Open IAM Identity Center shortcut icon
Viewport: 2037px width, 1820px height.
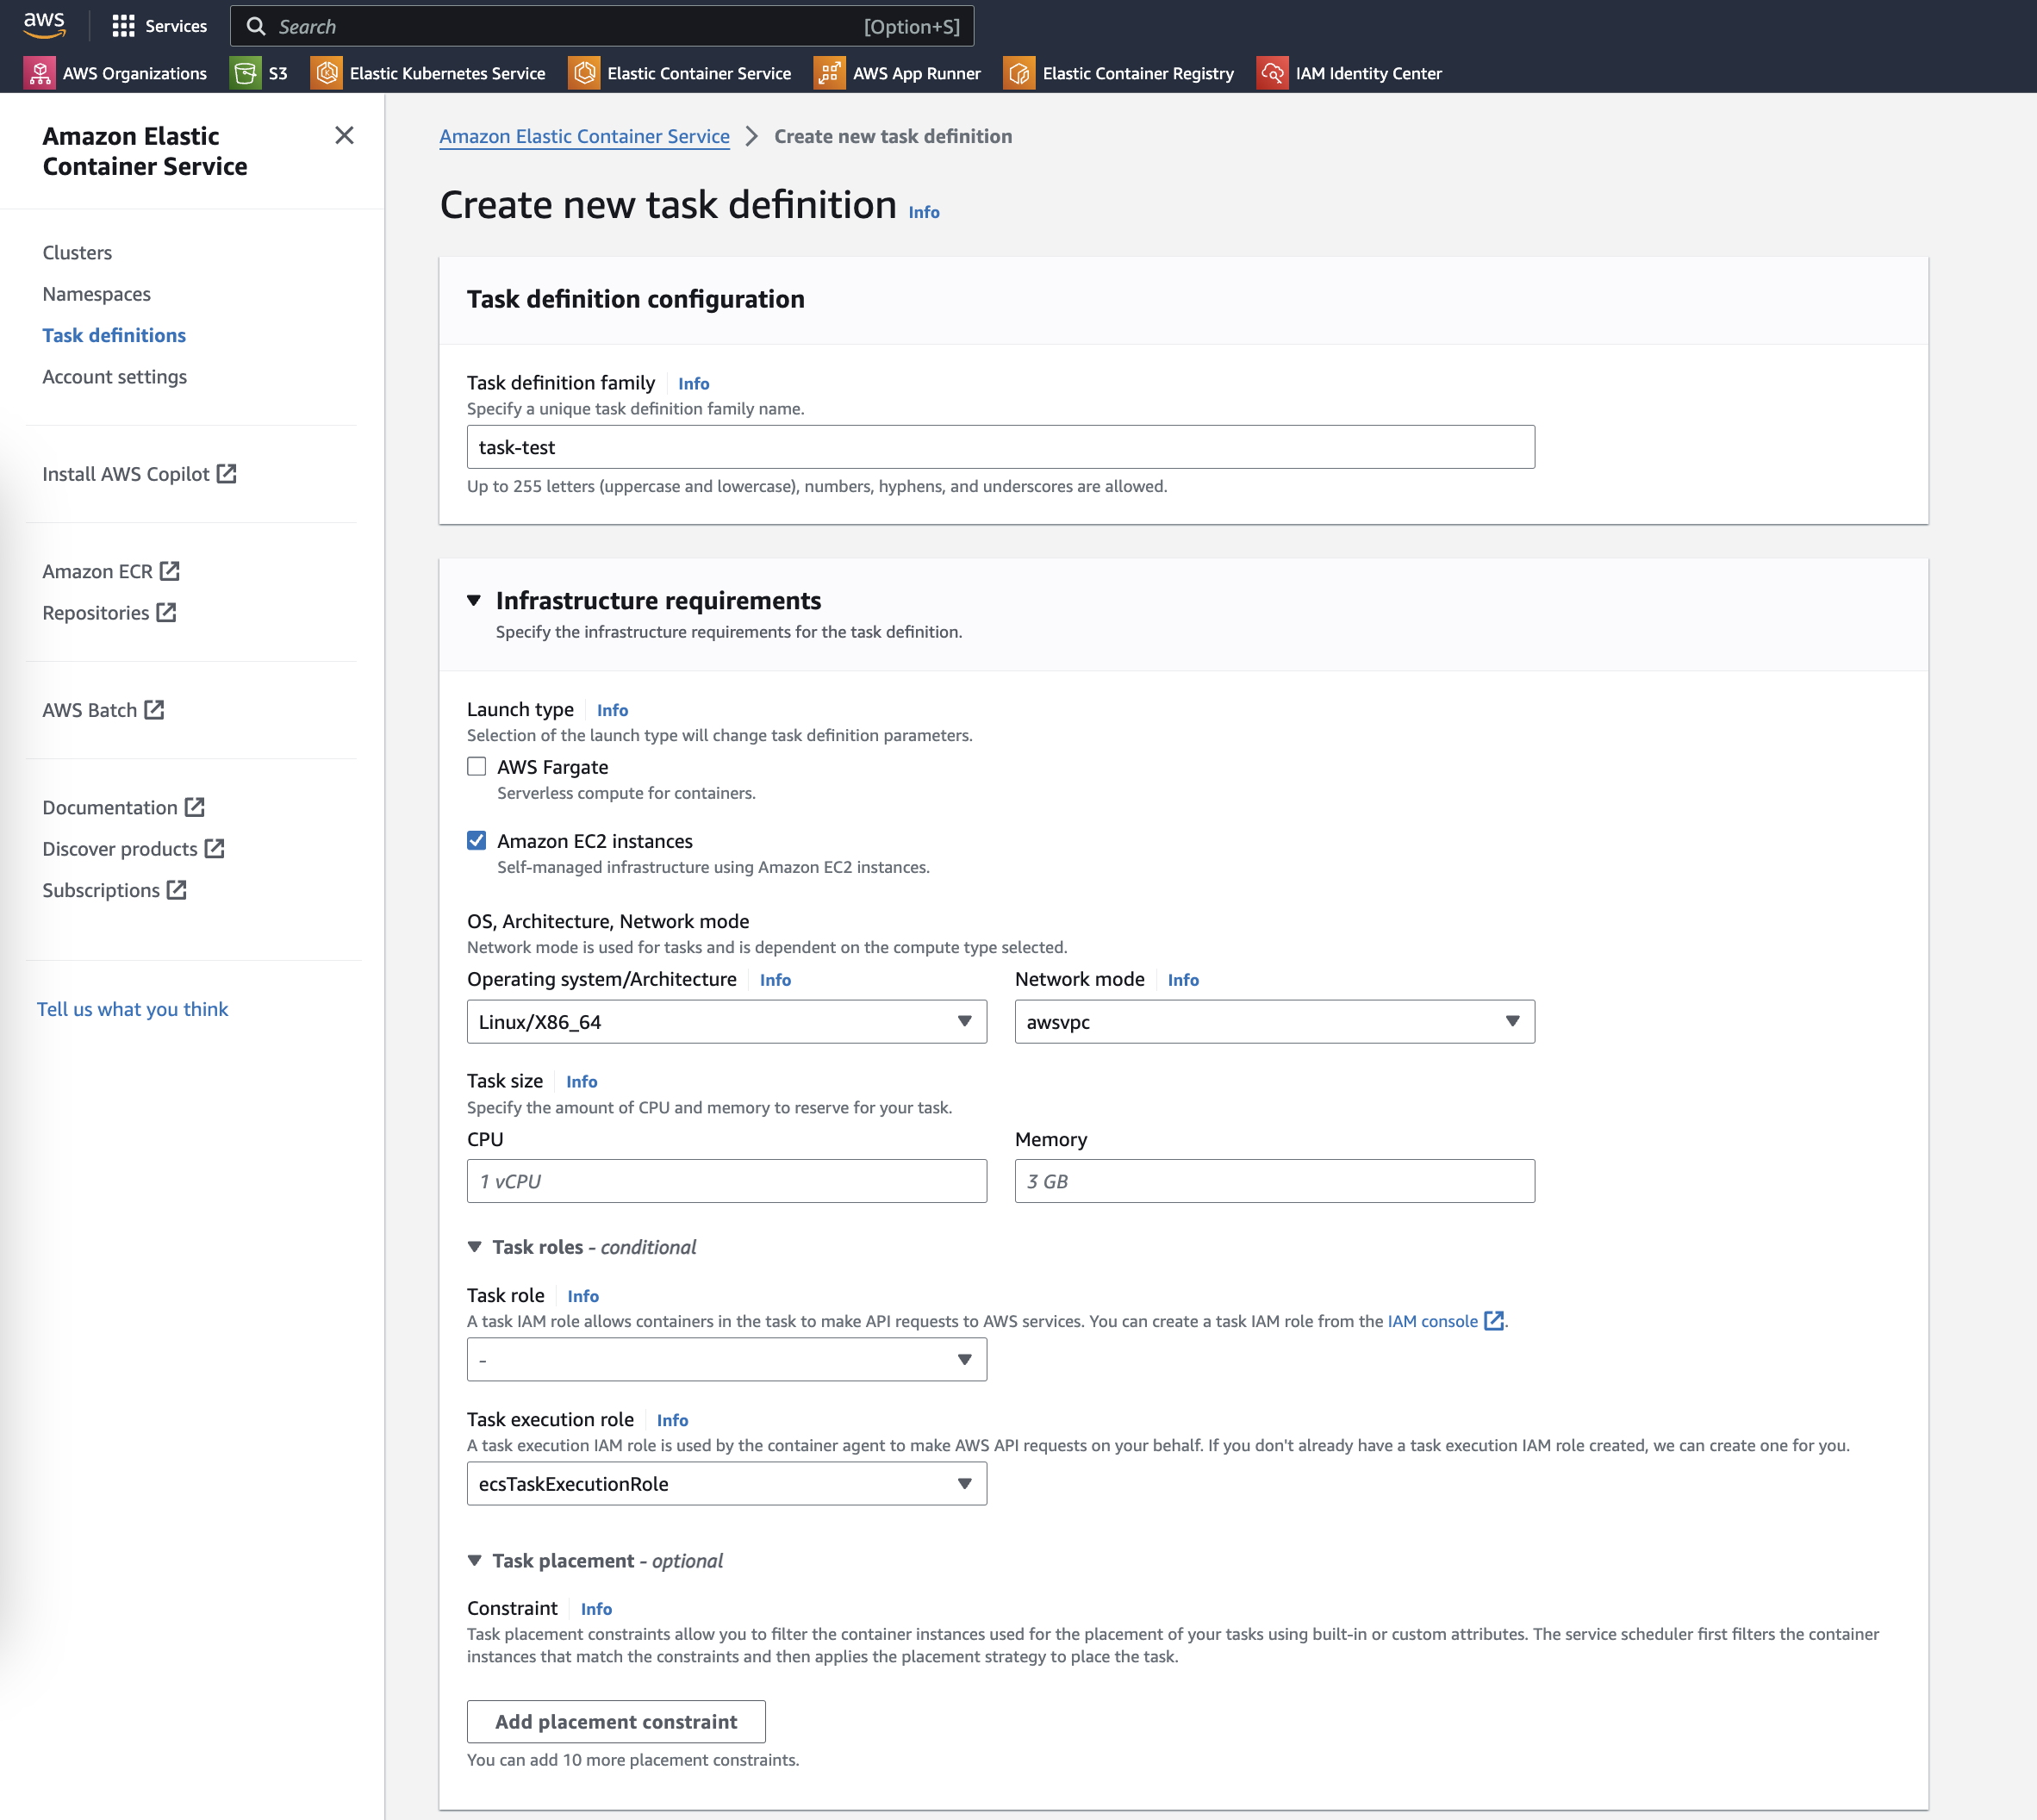point(1272,73)
